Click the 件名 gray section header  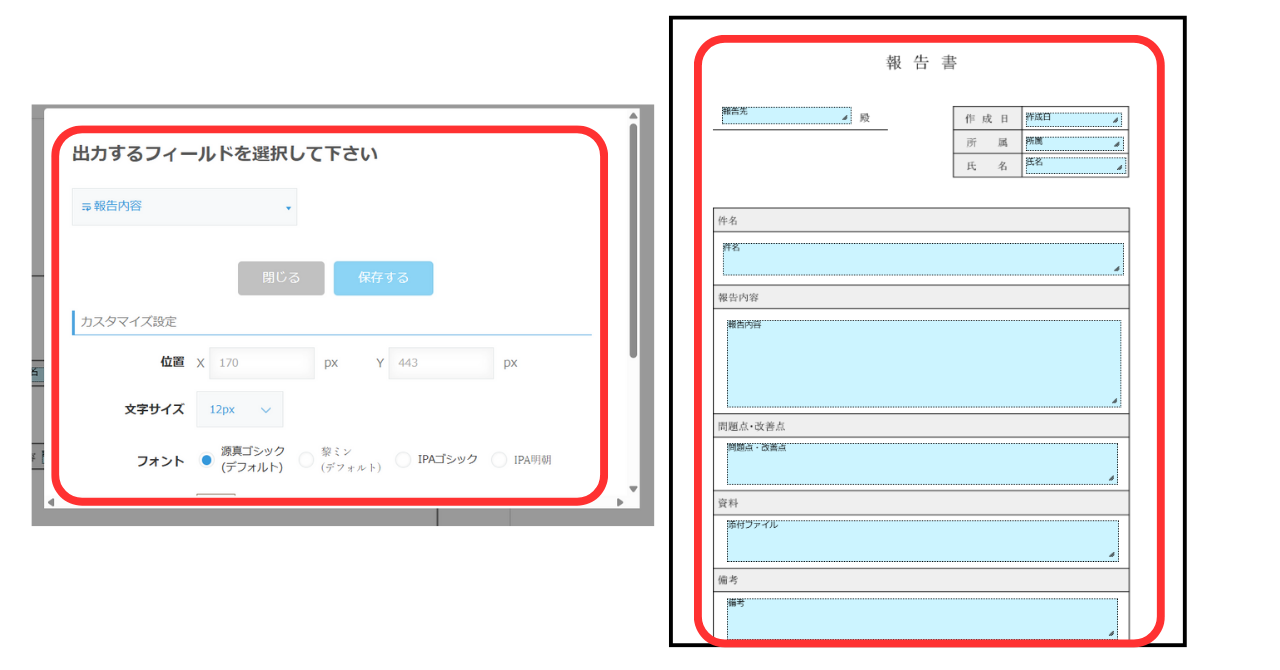coord(921,220)
